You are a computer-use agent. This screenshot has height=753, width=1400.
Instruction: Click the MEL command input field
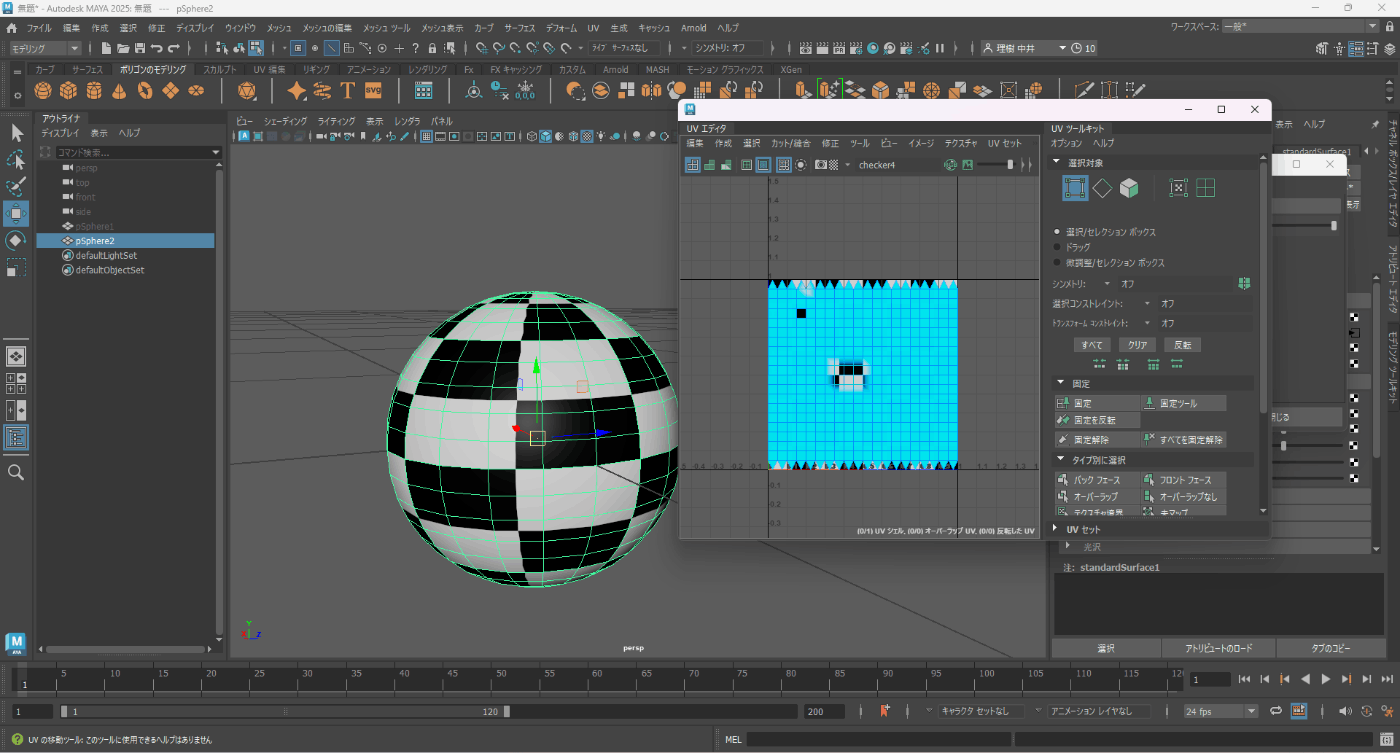877,739
